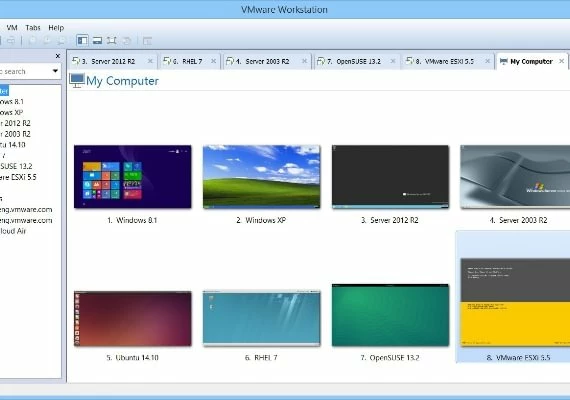
Task: Click the '7. OpenSUSE 13.2' caption under its thumbnail
Action: (390, 357)
